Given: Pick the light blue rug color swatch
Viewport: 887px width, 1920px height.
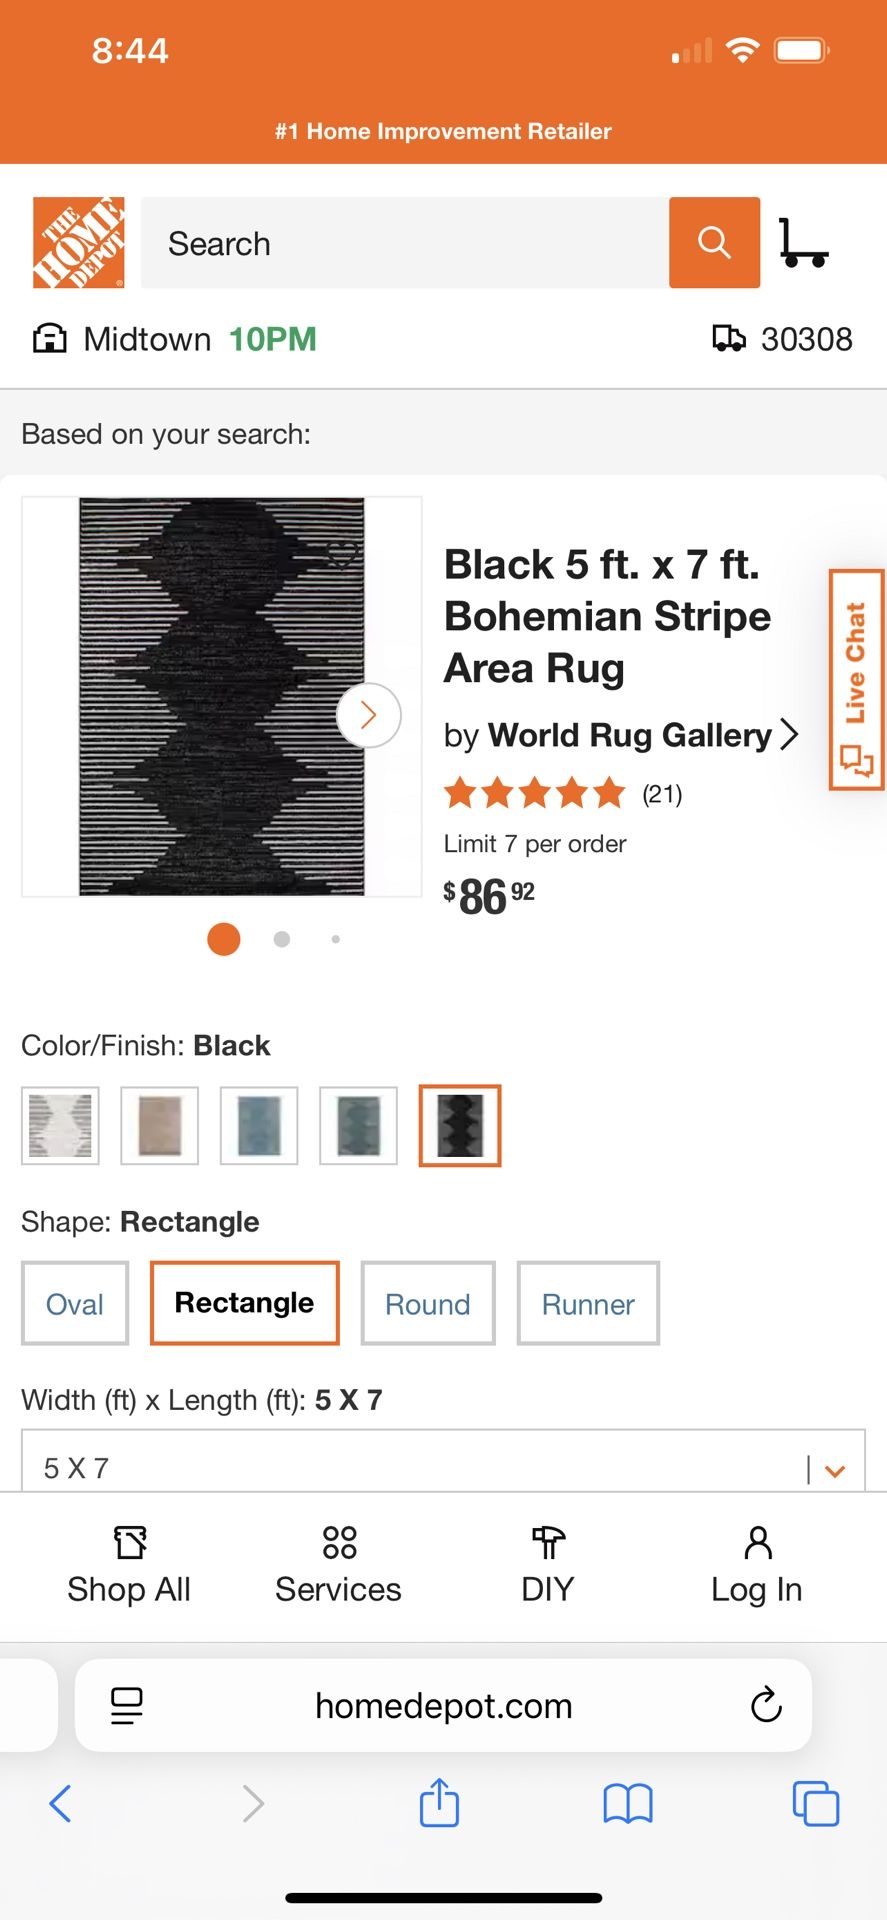Looking at the screenshot, I should [x=259, y=1125].
